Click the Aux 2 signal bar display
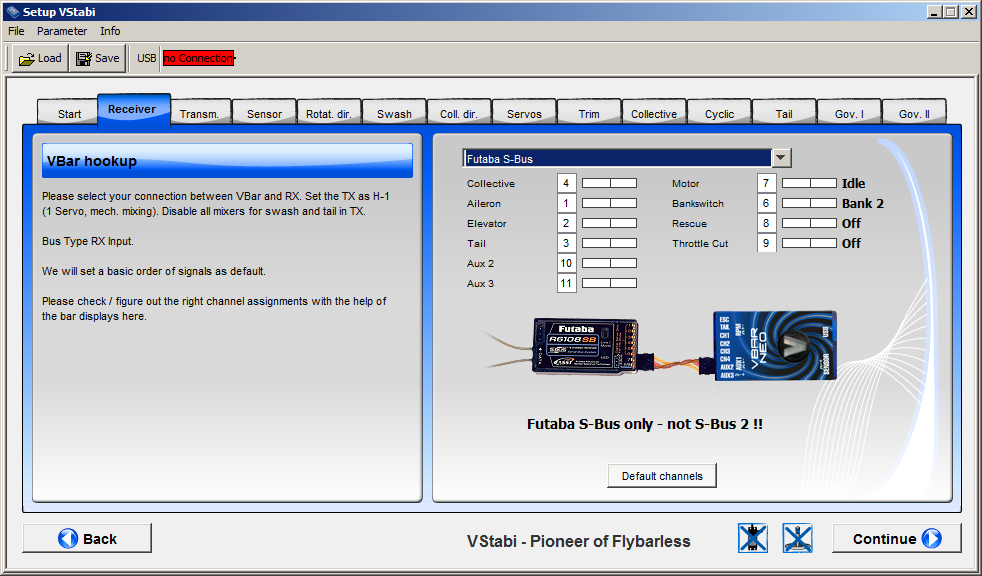982x576 pixels. pyautogui.click(x=609, y=264)
